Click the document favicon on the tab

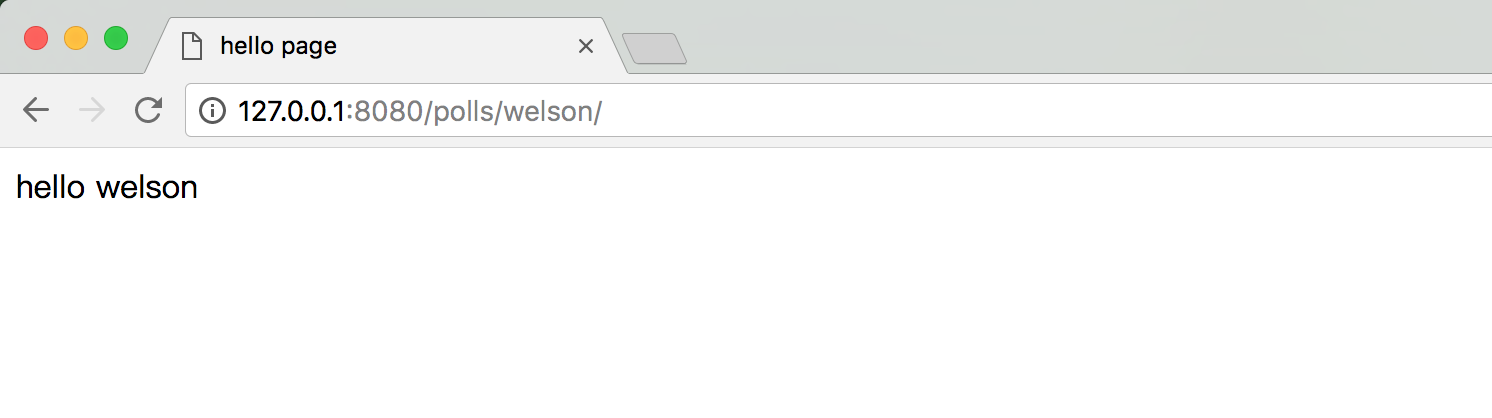[x=191, y=46]
